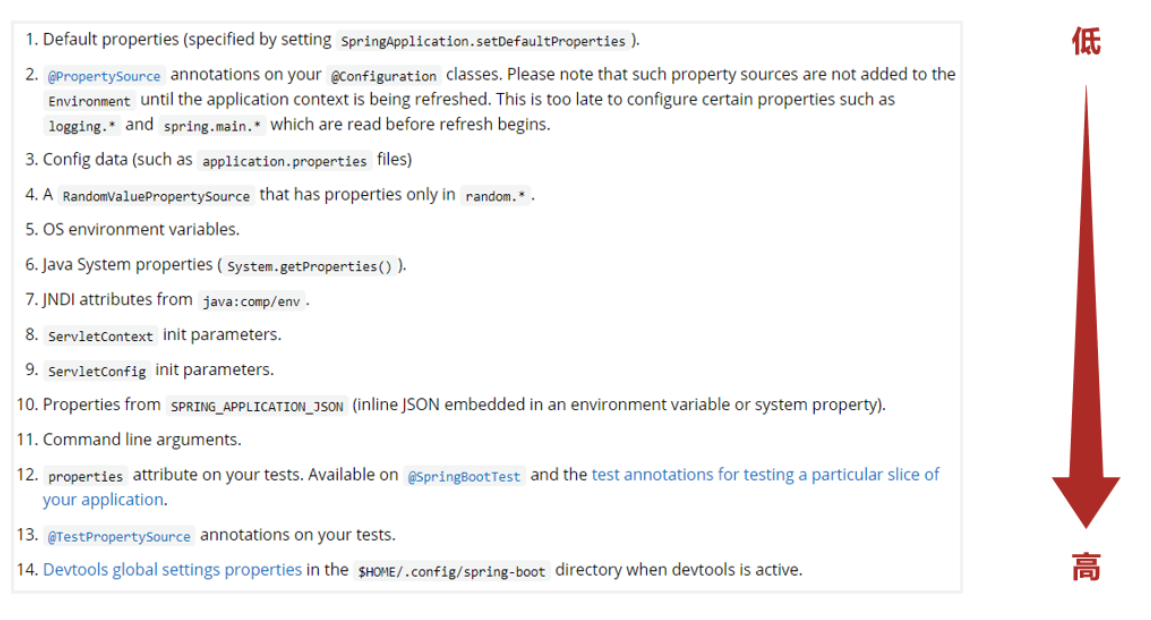1151x620 pixels.
Task: Click the SPRING_APPLICATION_JSON code snippet
Action: tap(257, 407)
